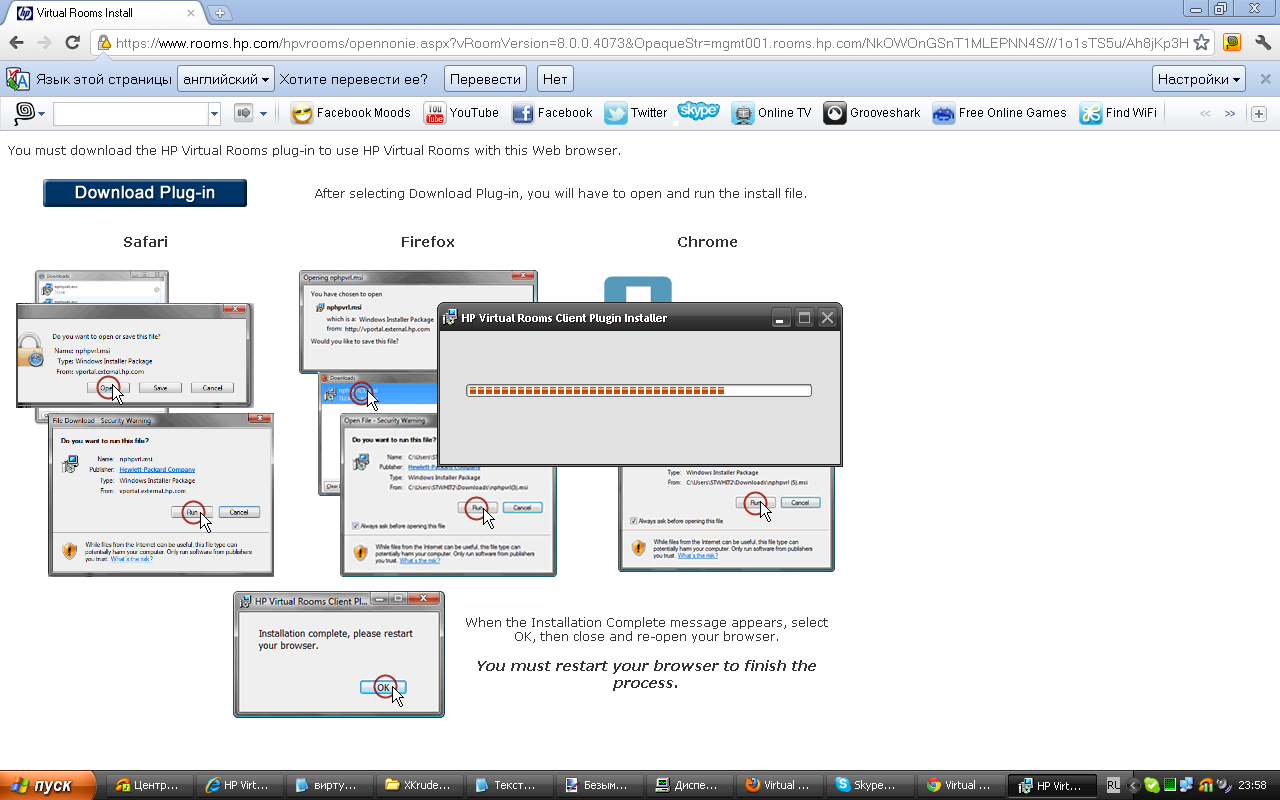Click the spiral toolbar logo icon
This screenshot has height=800, width=1280.
tap(25, 113)
